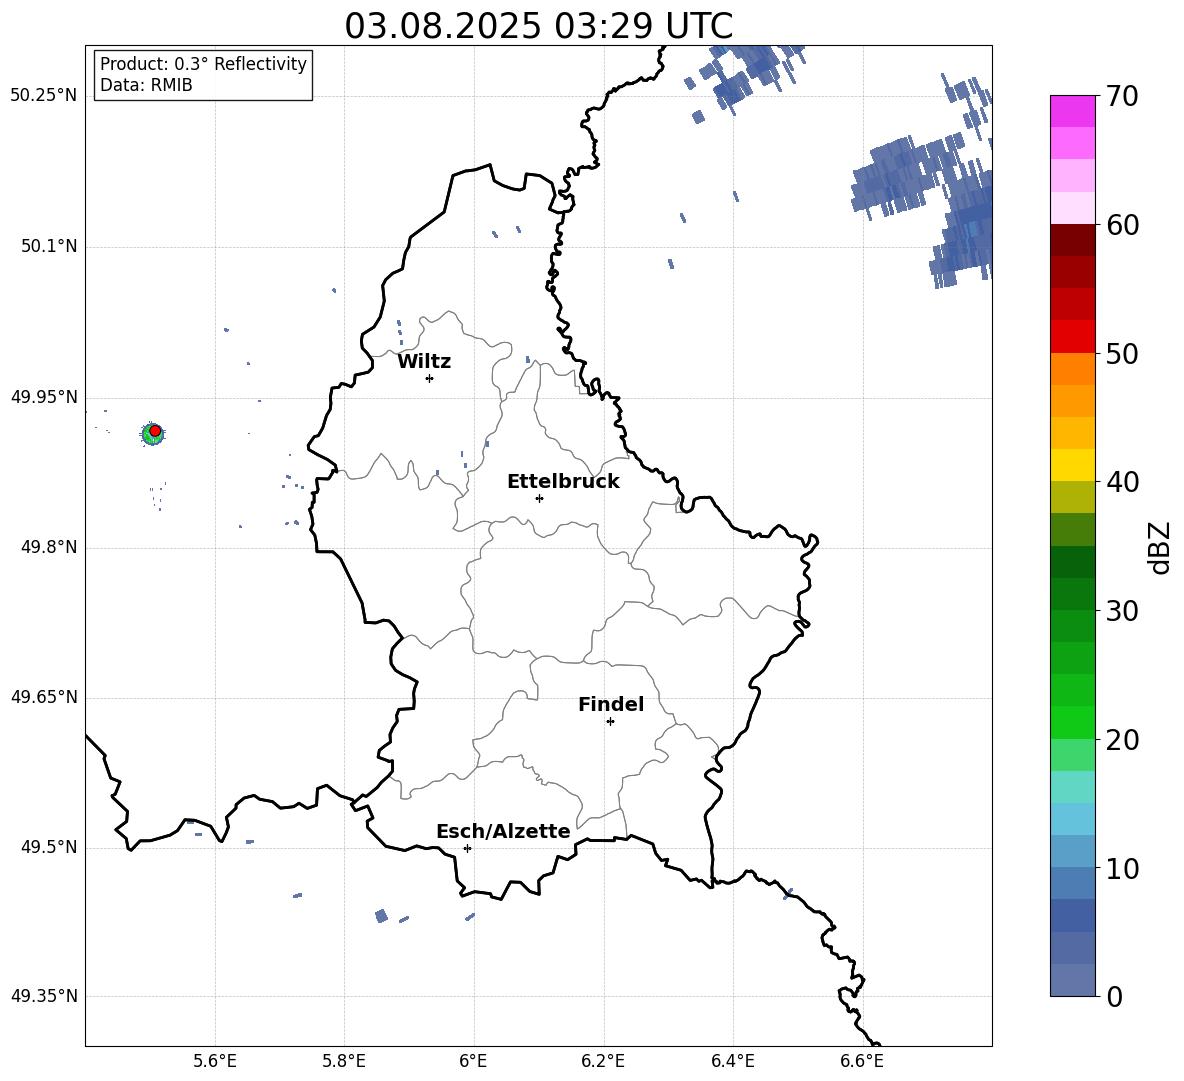Screen dimensions: 1184x1081
Task: Click the 5.6°E longitude label
Action: click(215, 1061)
